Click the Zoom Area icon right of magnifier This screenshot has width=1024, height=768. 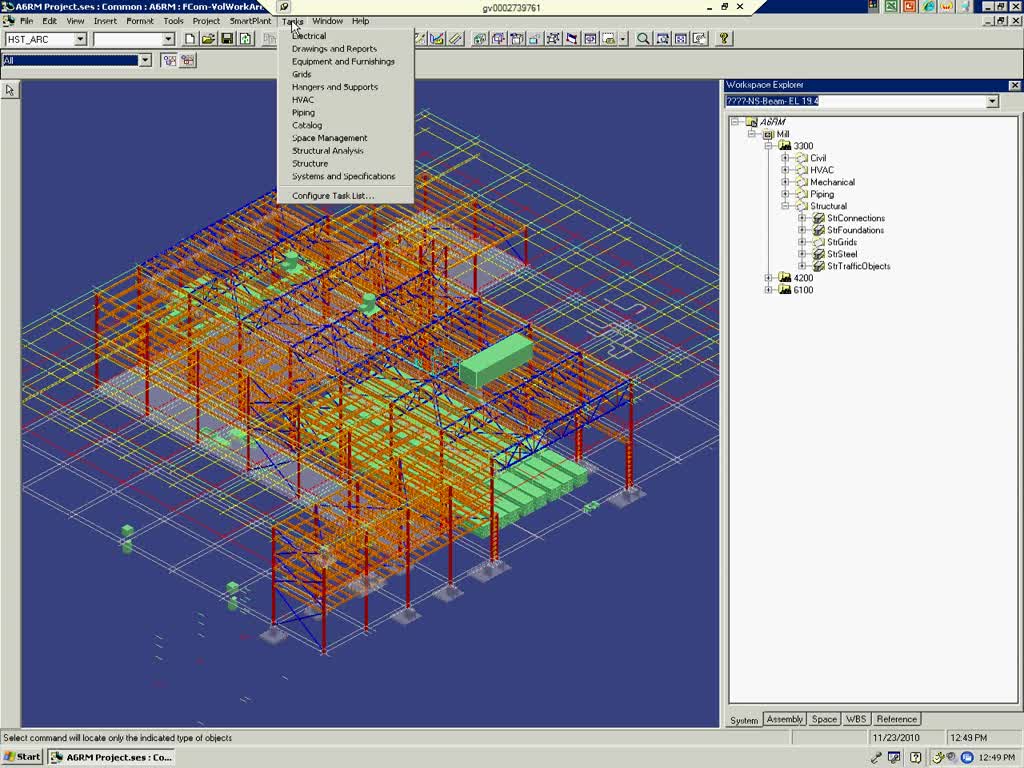[662, 39]
